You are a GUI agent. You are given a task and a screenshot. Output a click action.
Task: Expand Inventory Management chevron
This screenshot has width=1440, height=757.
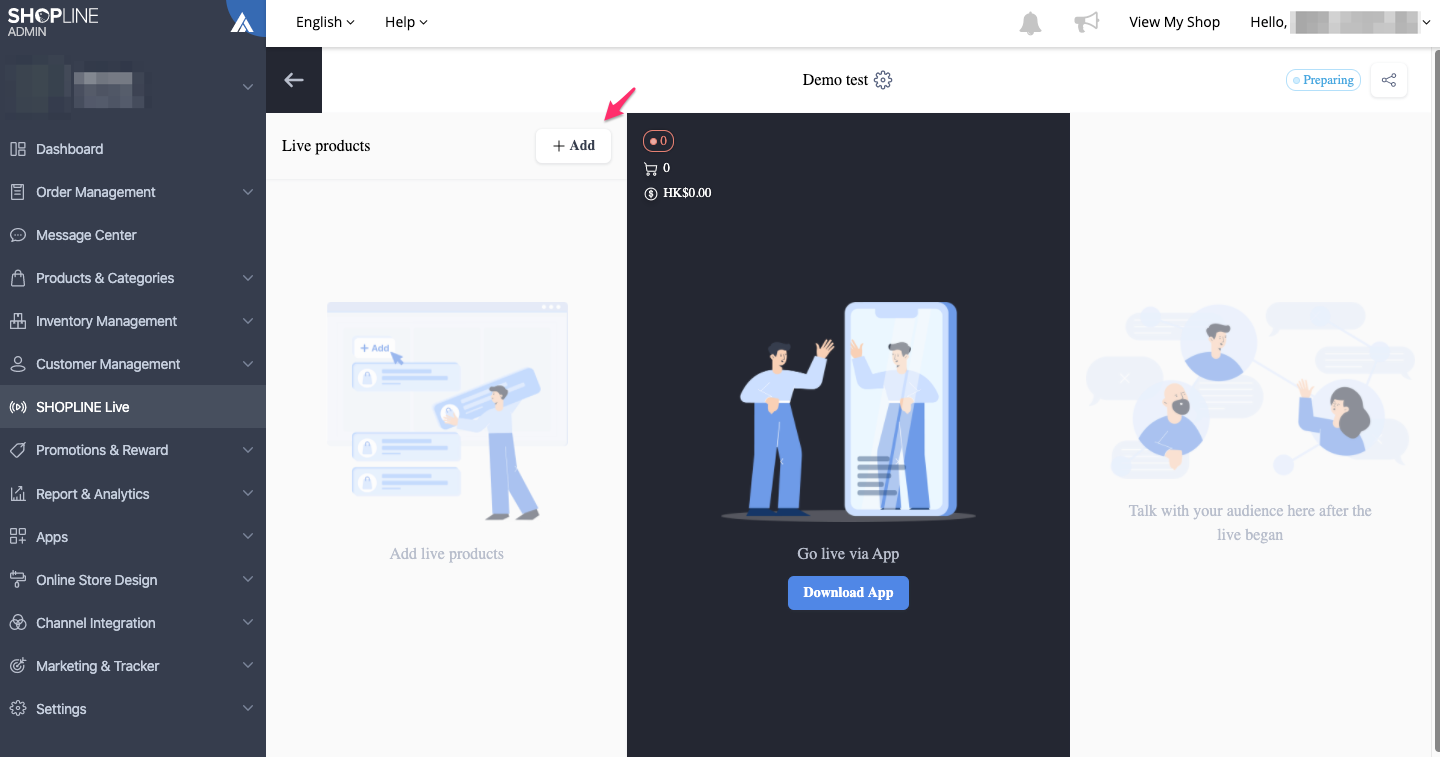[x=248, y=321]
